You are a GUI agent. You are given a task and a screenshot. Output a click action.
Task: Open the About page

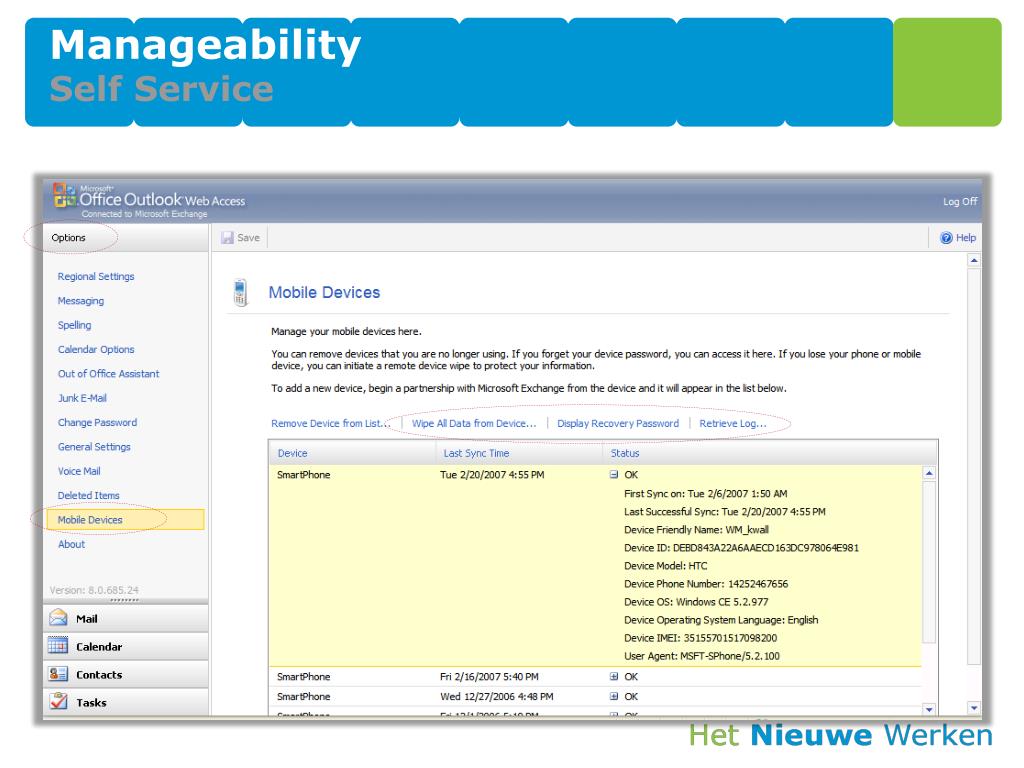point(71,544)
